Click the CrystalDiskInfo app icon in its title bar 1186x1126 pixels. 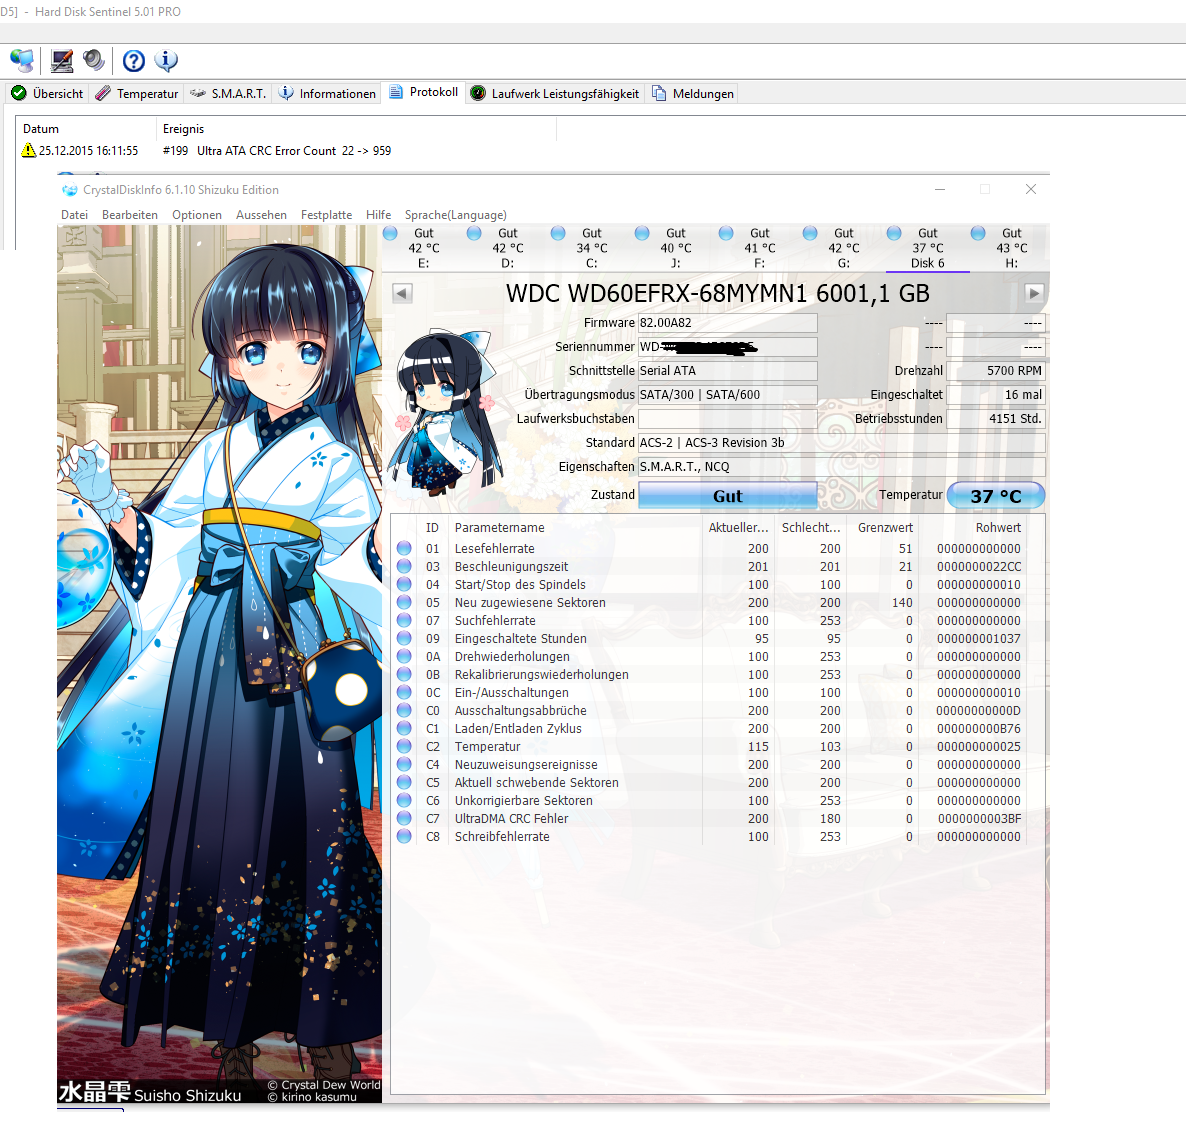tap(70, 190)
